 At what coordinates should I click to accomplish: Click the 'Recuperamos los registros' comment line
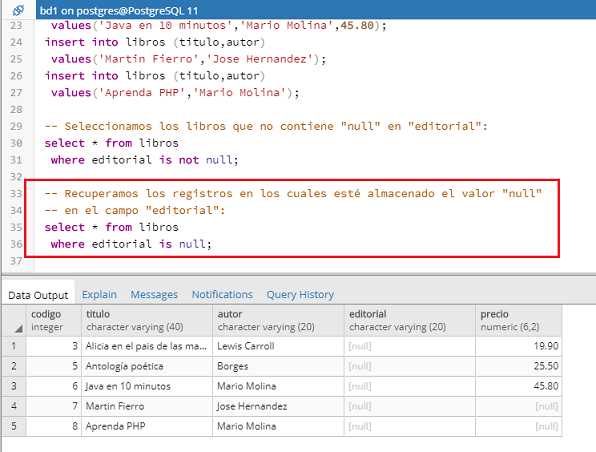coord(293,193)
